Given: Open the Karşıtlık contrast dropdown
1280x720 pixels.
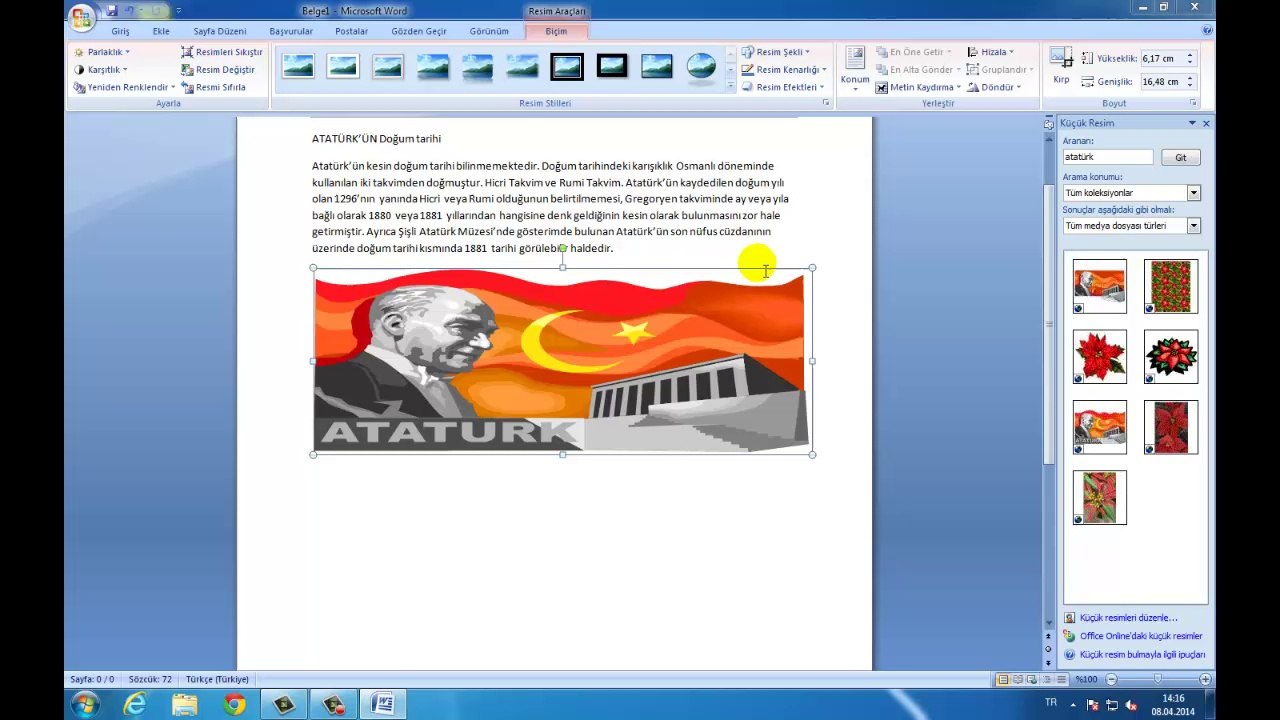Looking at the screenshot, I should 100,70.
